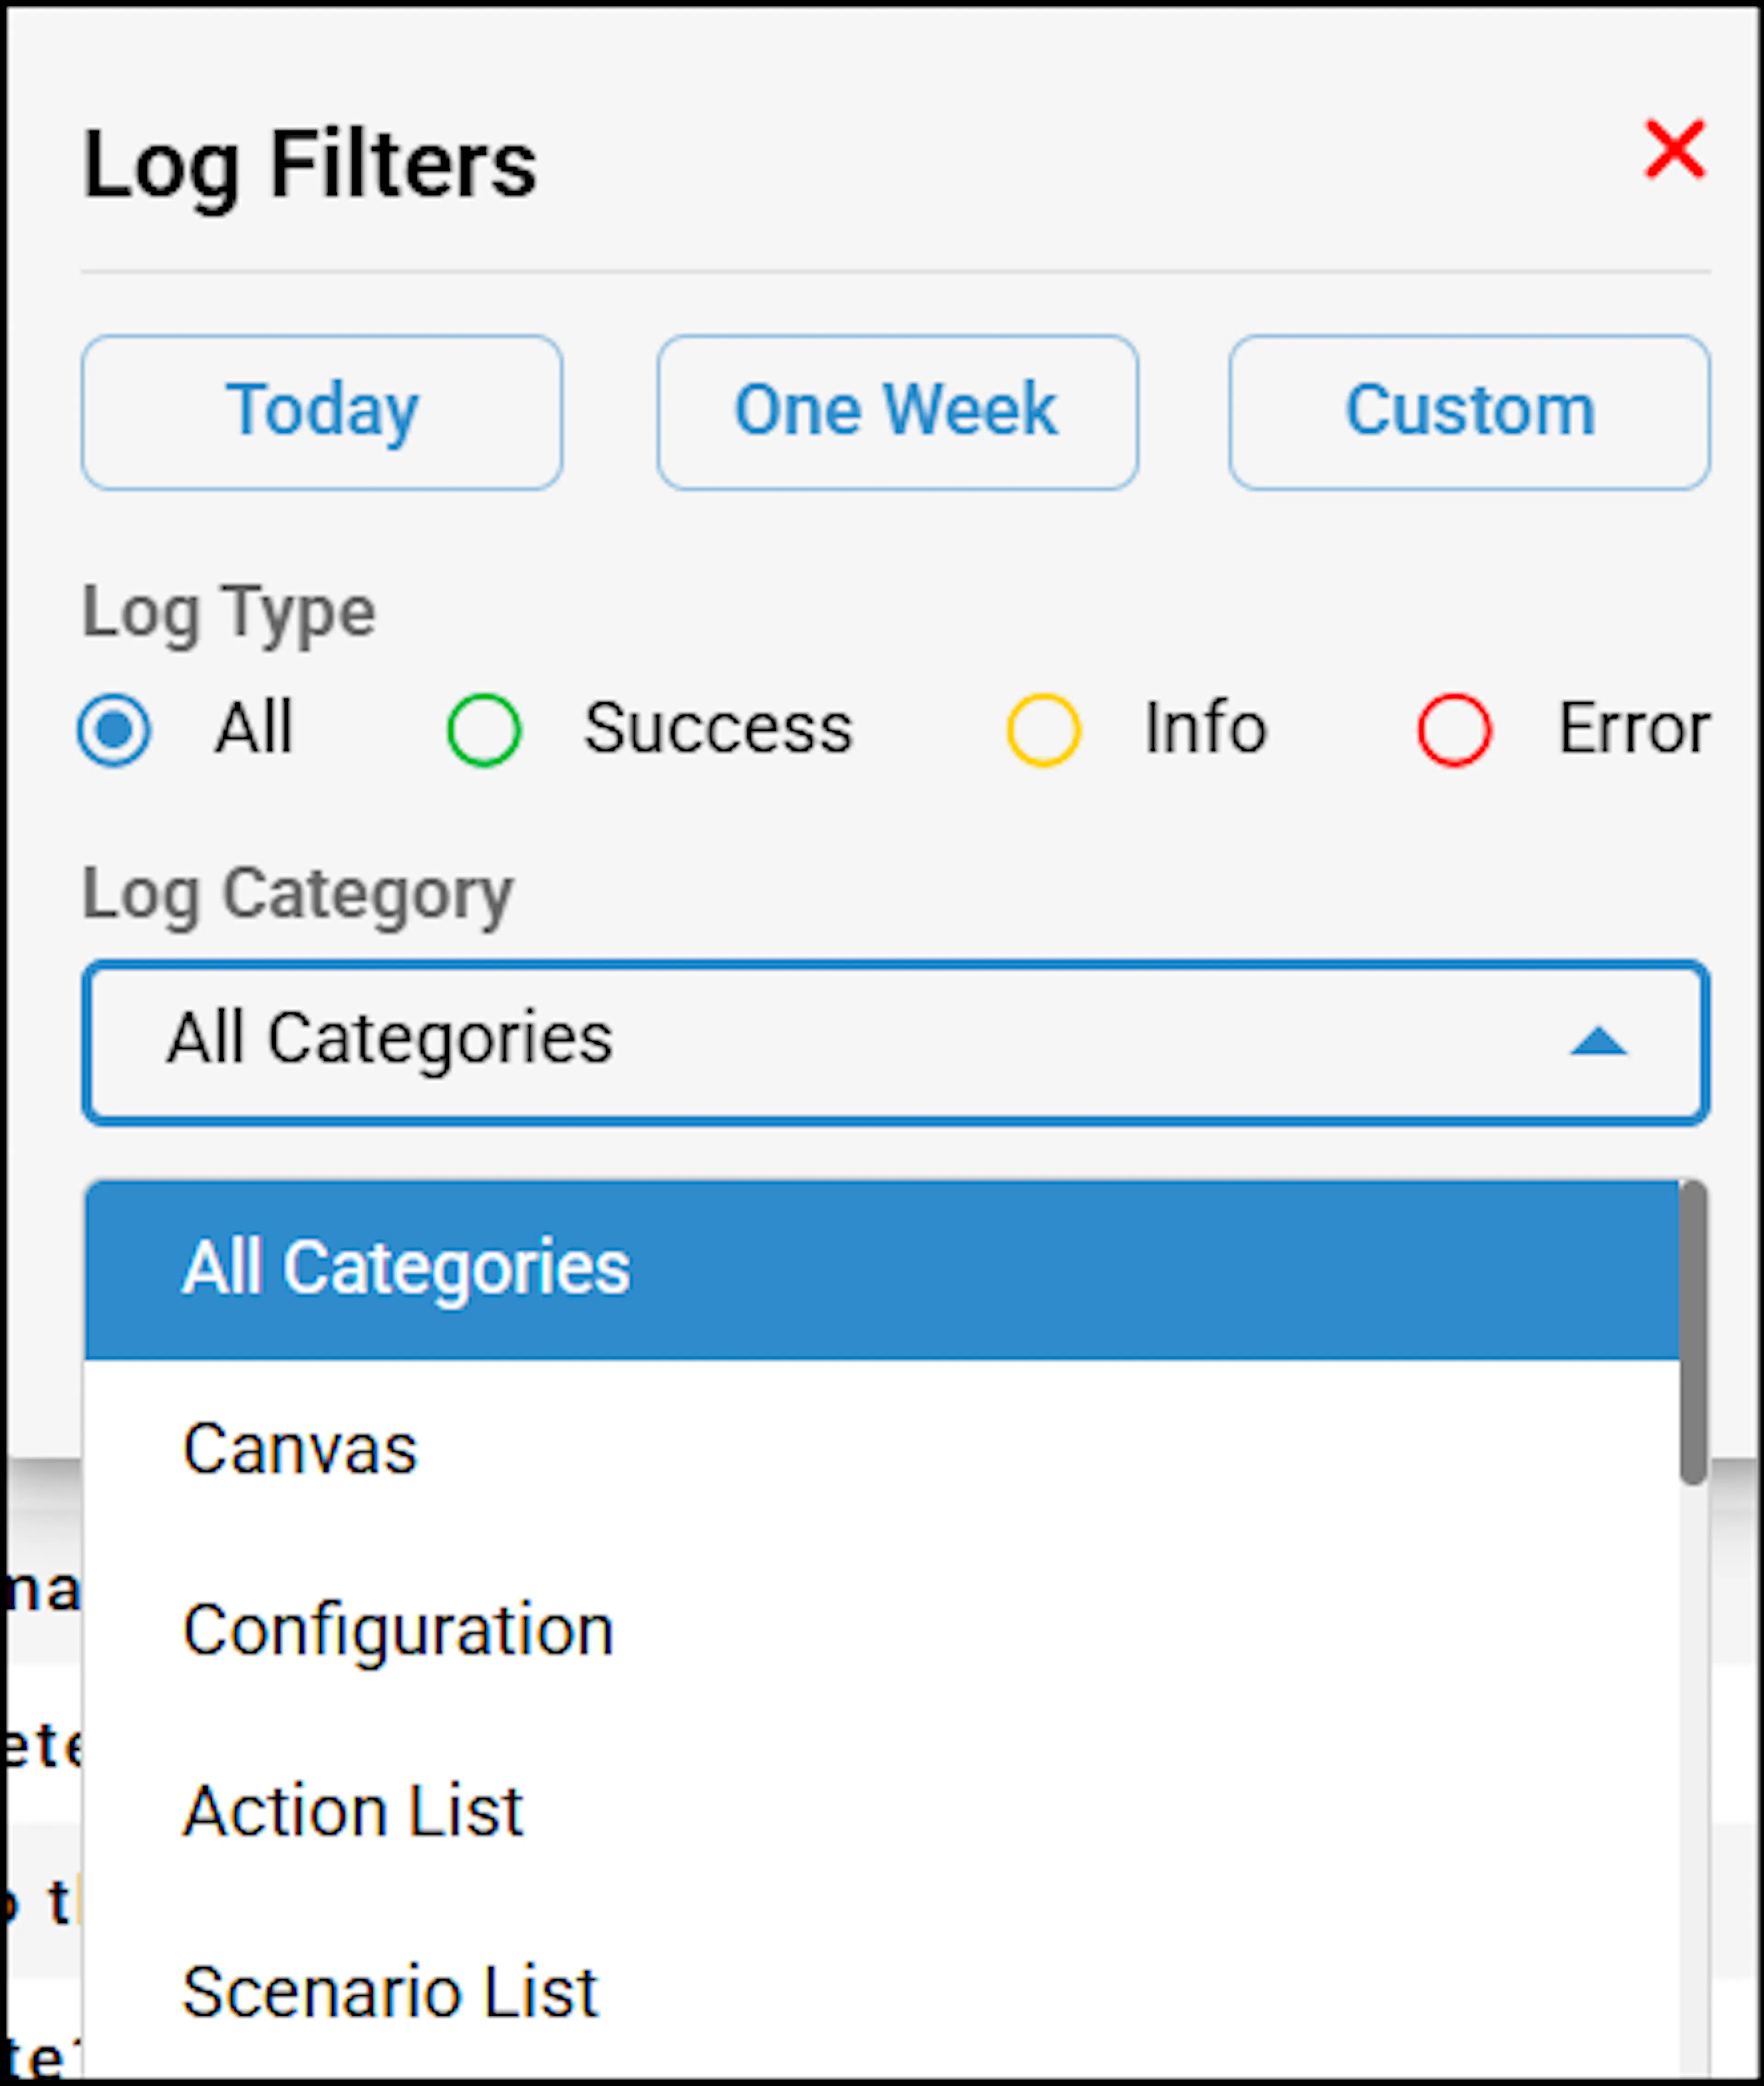Choose the Info log type radio
The image size is (1764, 2086).
1043,729
